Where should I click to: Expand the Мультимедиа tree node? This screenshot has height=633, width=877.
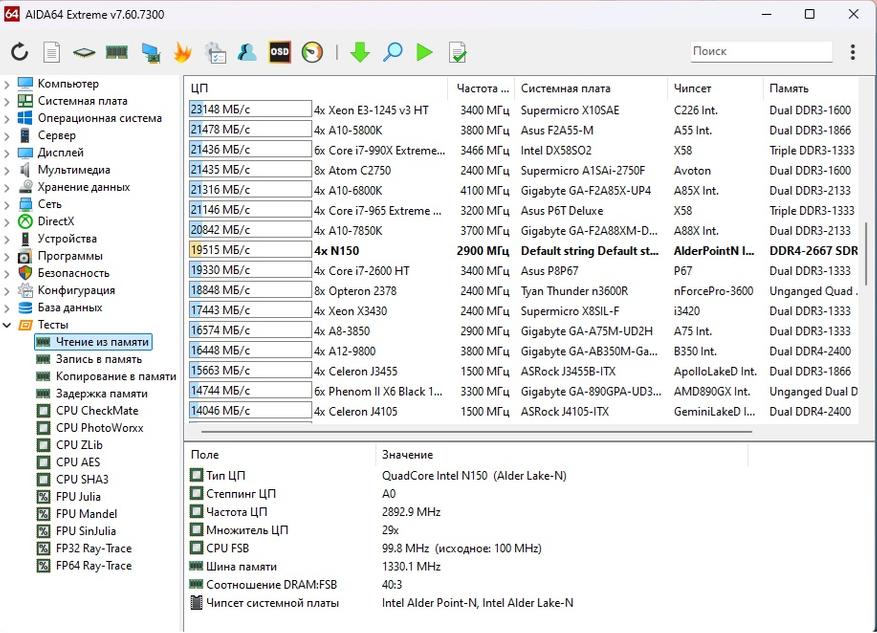(7, 171)
